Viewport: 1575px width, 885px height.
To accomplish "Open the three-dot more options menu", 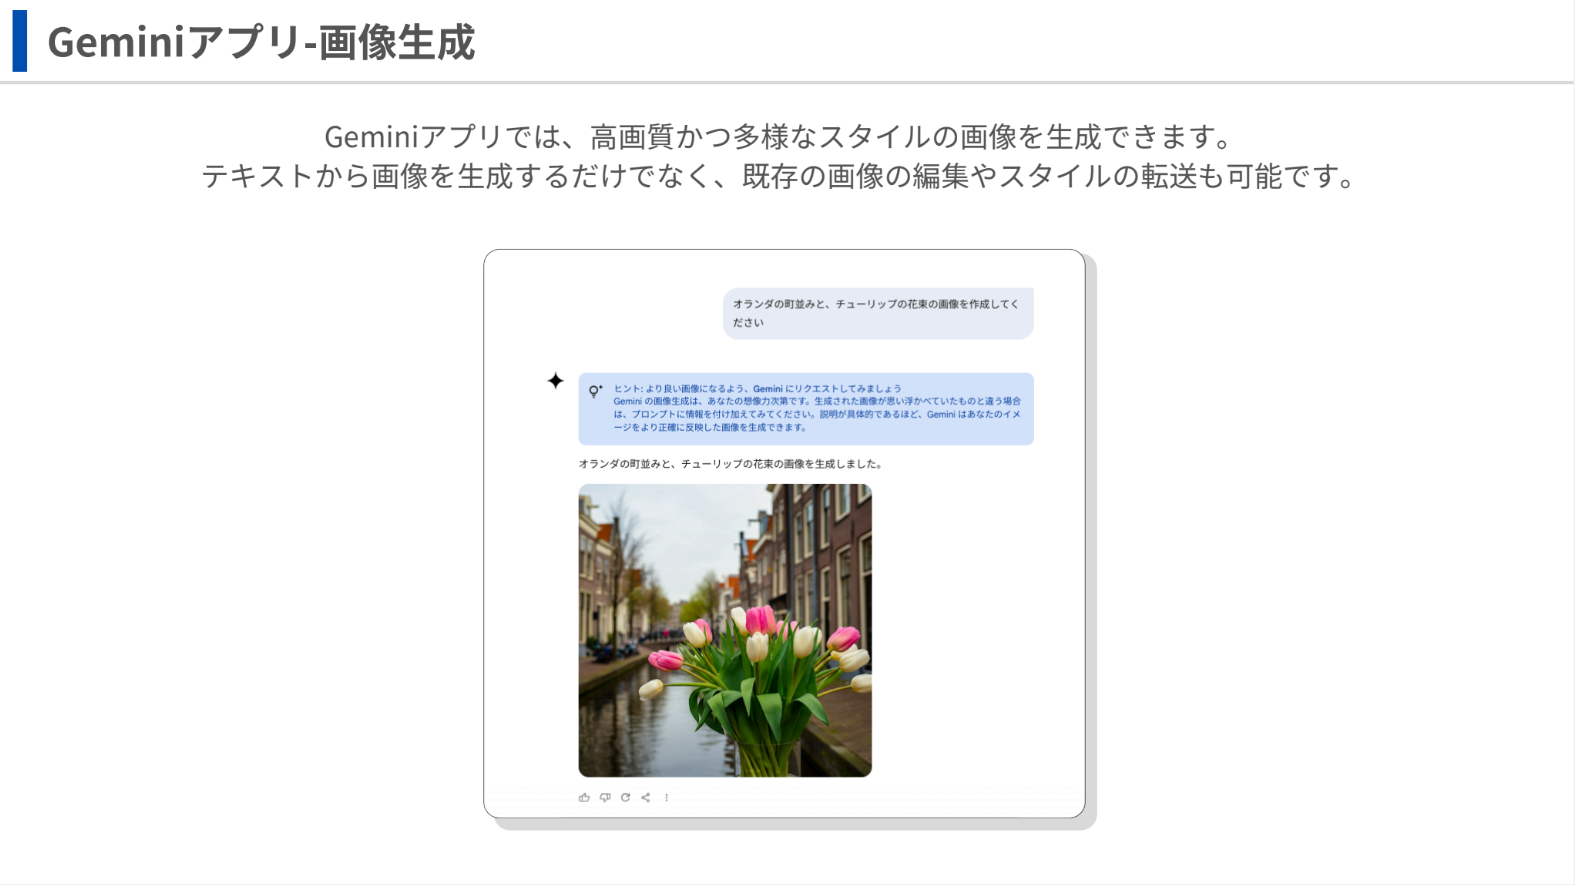I will pyautogui.click(x=667, y=798).
